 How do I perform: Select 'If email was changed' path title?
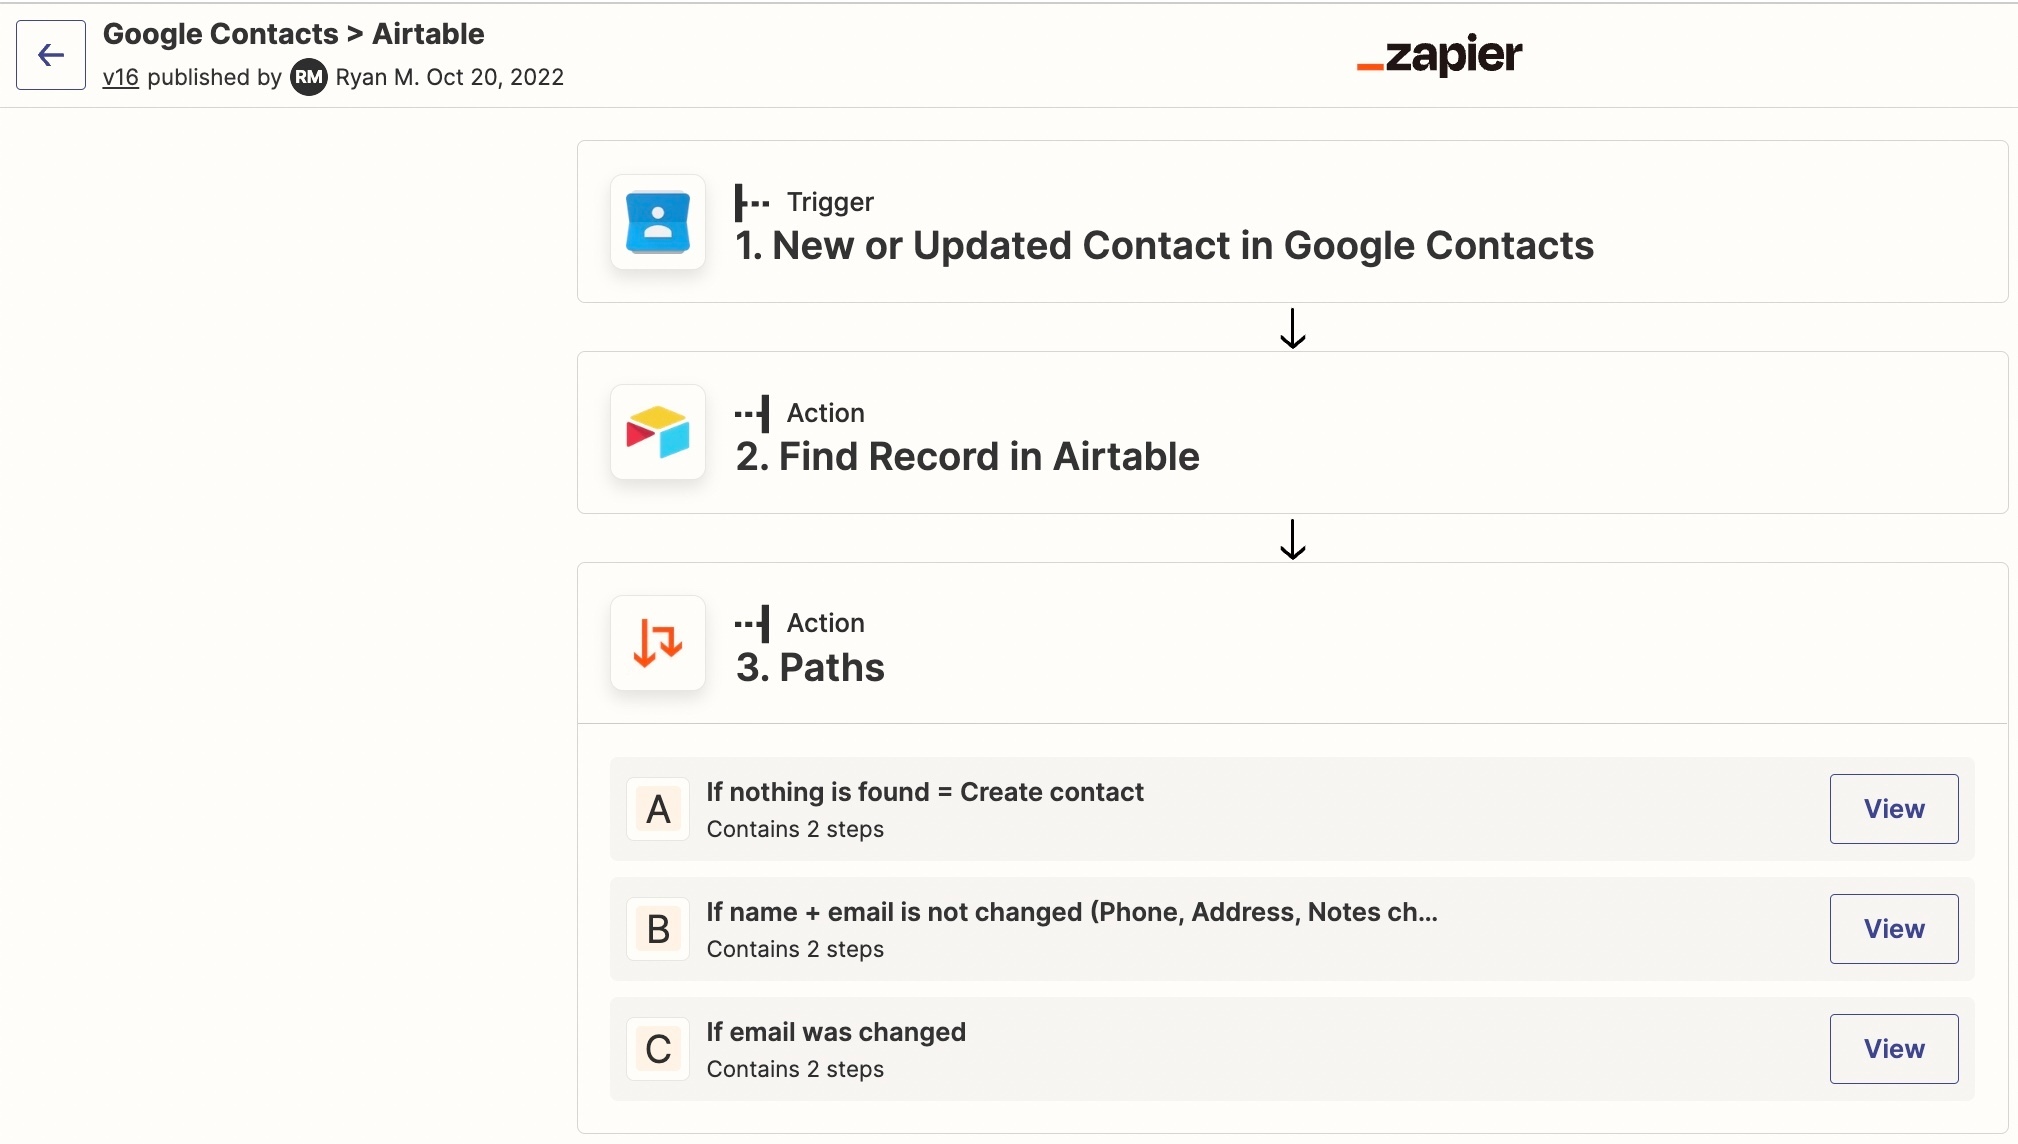tap(836, 1032)
